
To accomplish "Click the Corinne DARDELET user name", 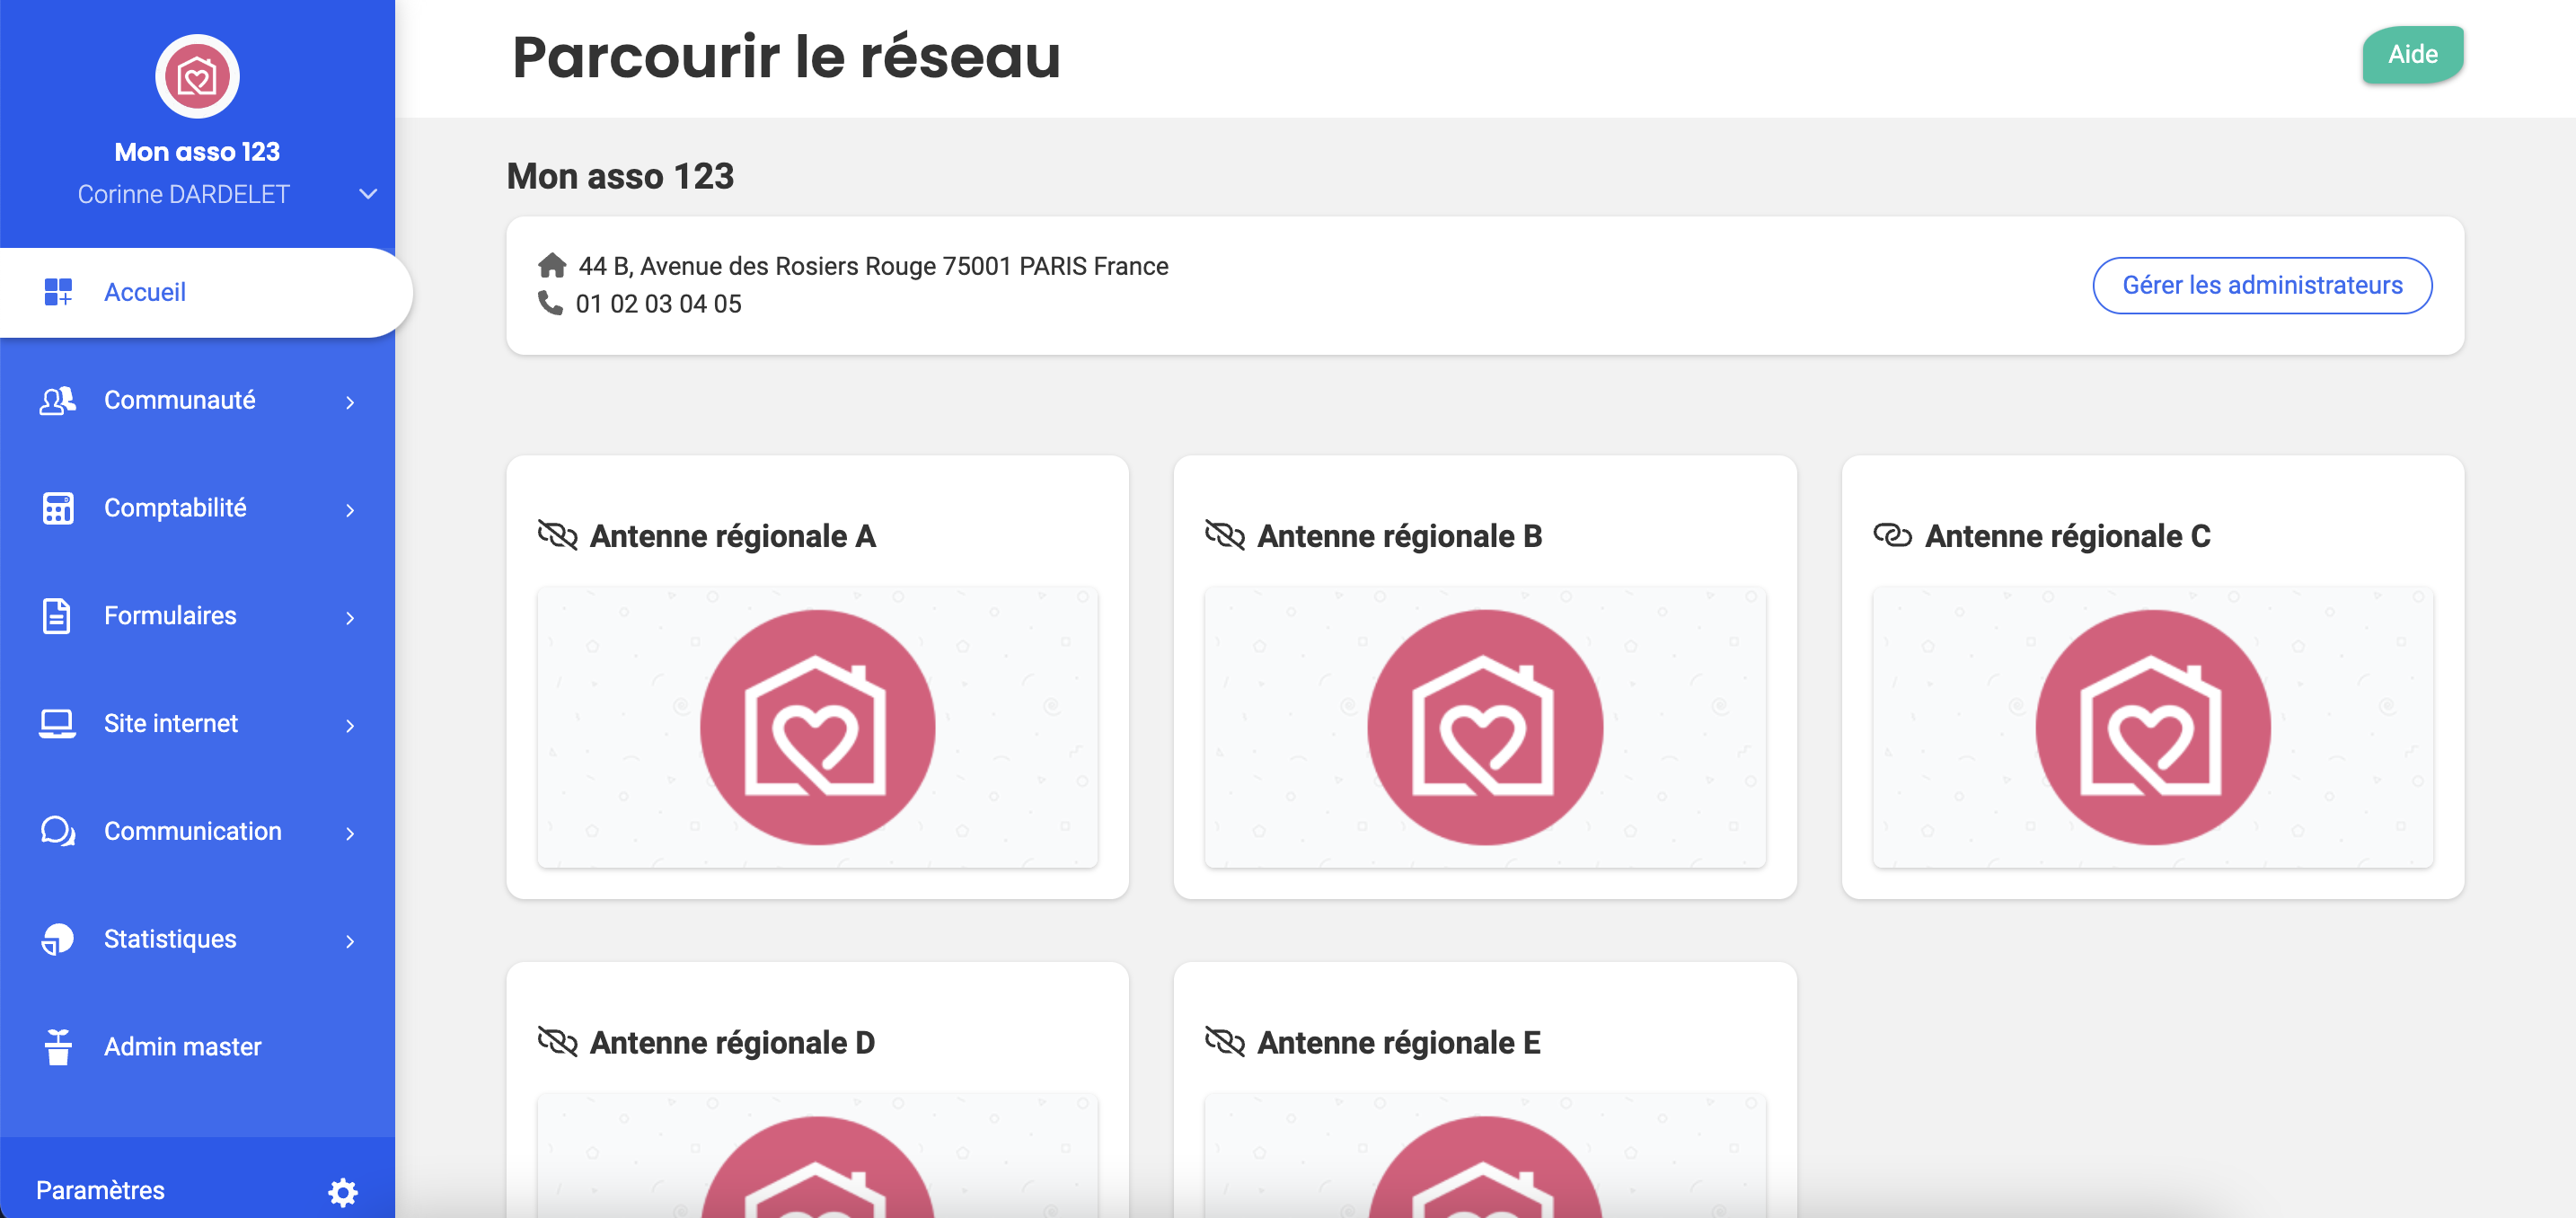I will coord(184,194).
